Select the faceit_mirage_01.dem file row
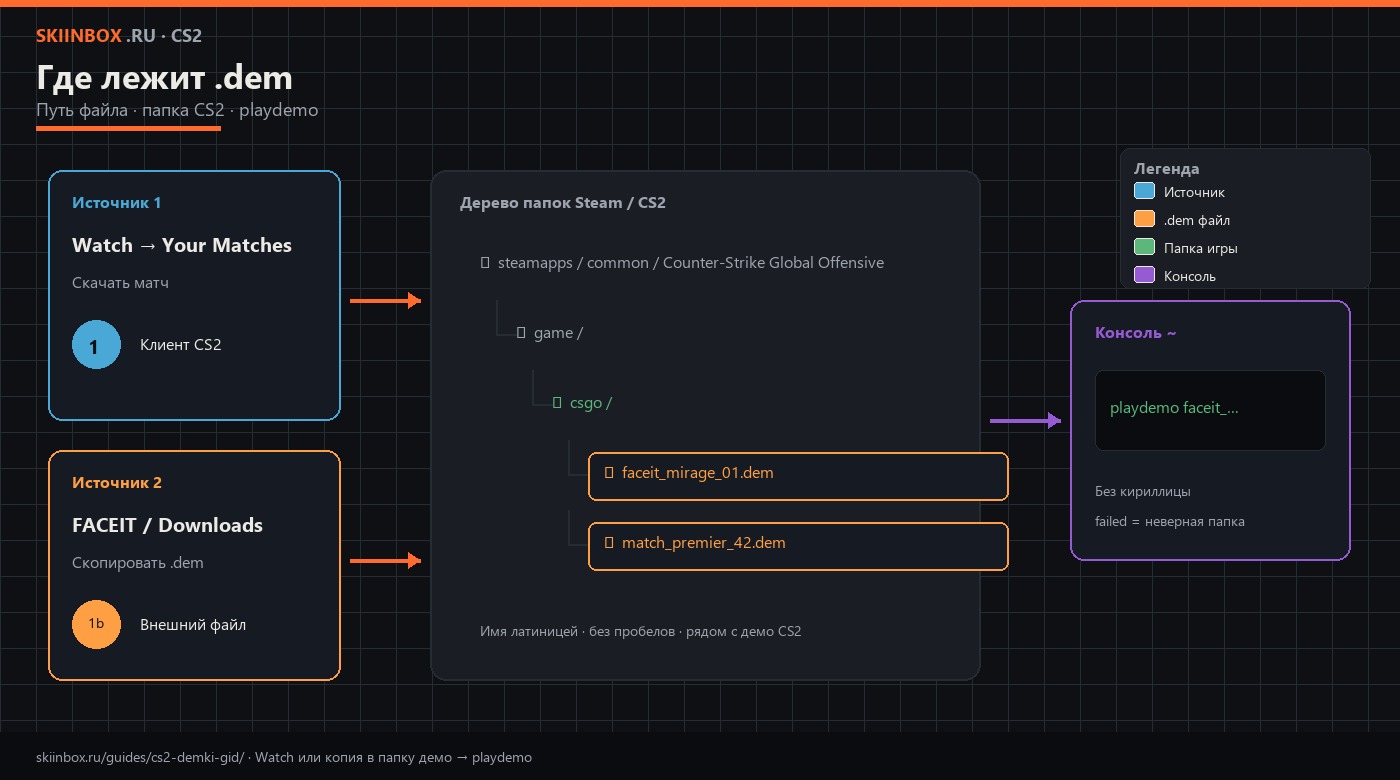The height and width of the screenshot is (780, 1400). pos(798,476)
